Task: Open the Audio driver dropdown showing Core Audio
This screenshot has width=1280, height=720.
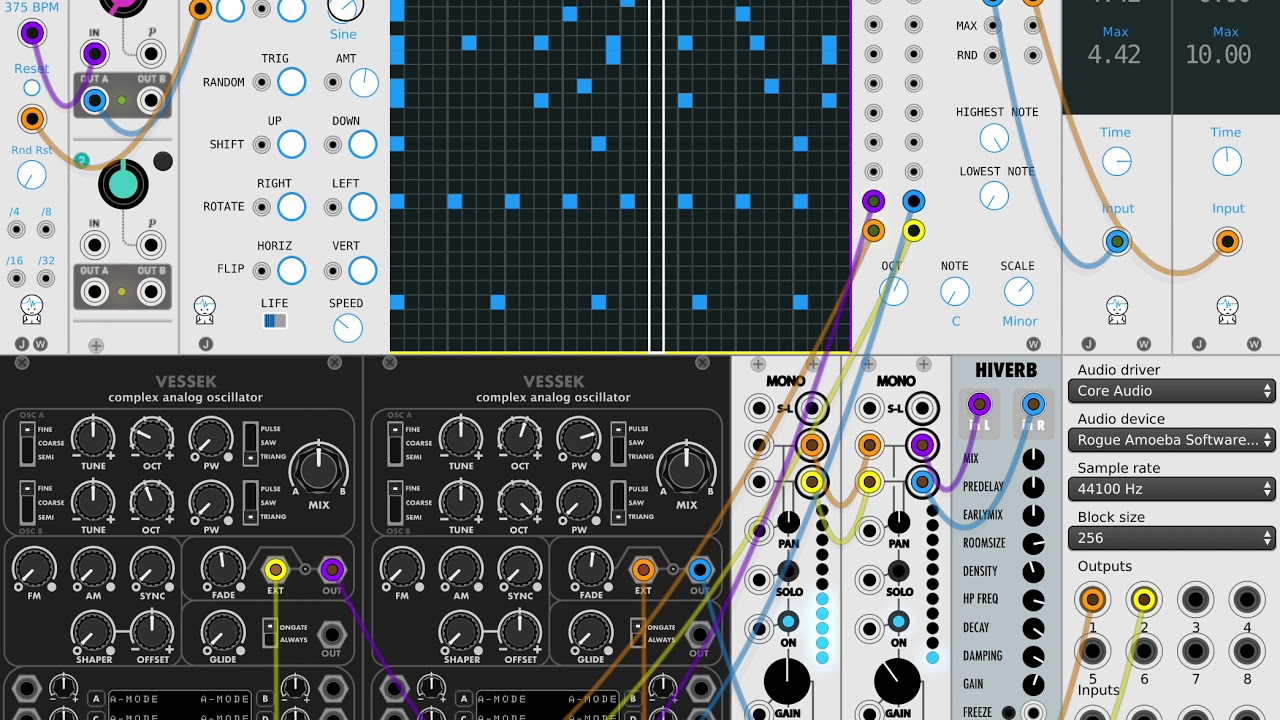Action: pyautogui.click(x=1174, y=391)
